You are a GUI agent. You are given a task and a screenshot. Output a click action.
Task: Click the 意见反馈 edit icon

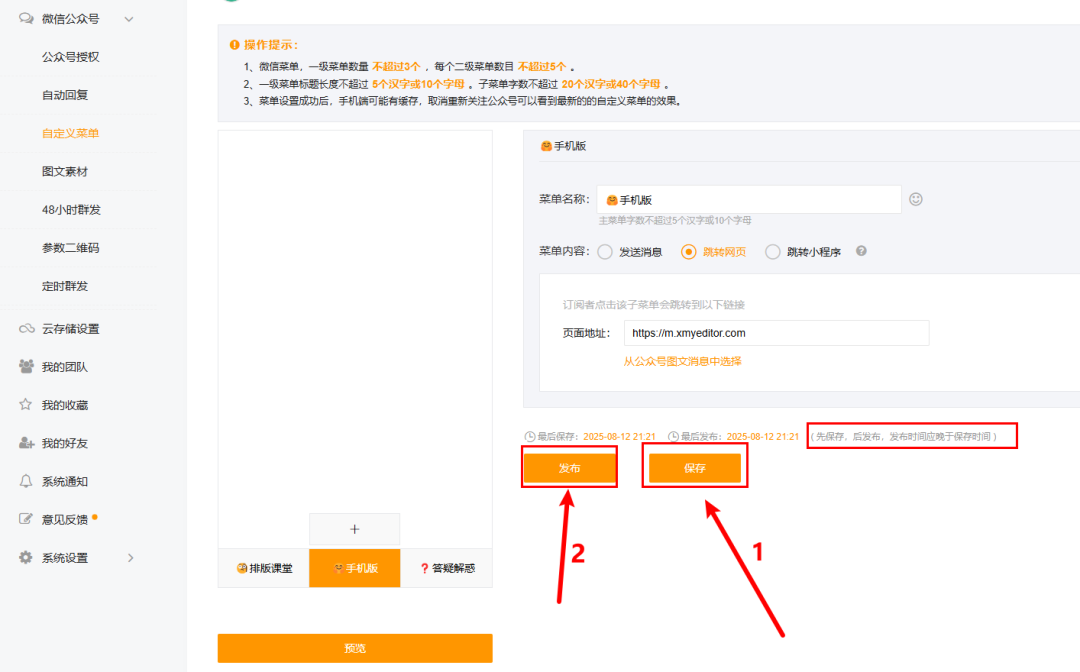click(27, 519)
